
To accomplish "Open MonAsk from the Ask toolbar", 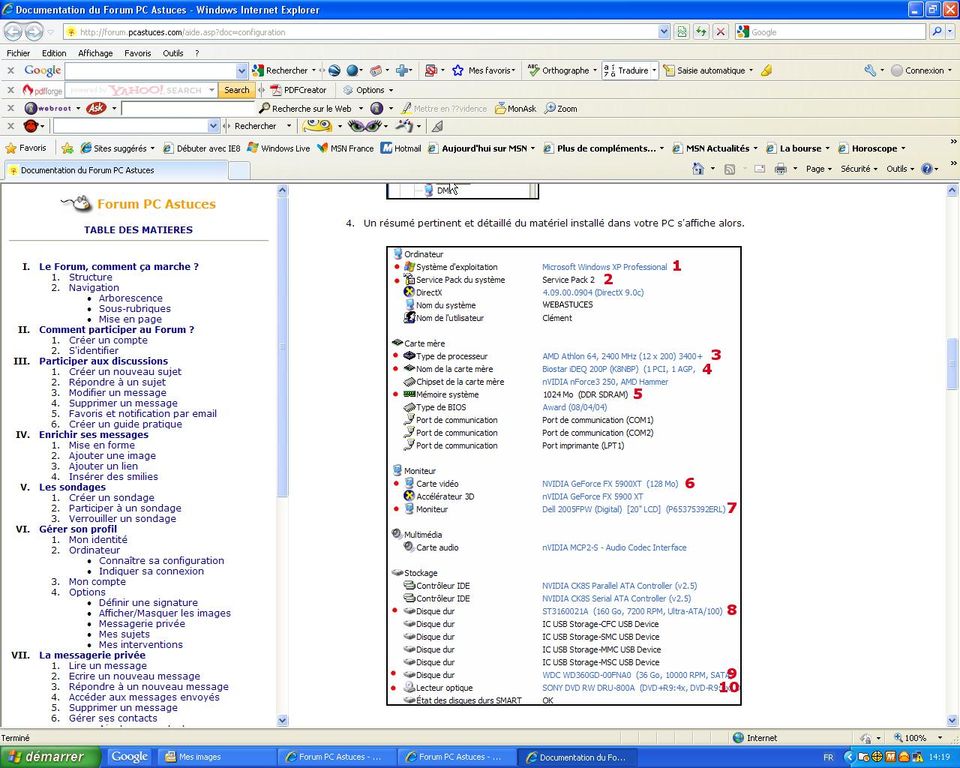I will click(518, 108).
